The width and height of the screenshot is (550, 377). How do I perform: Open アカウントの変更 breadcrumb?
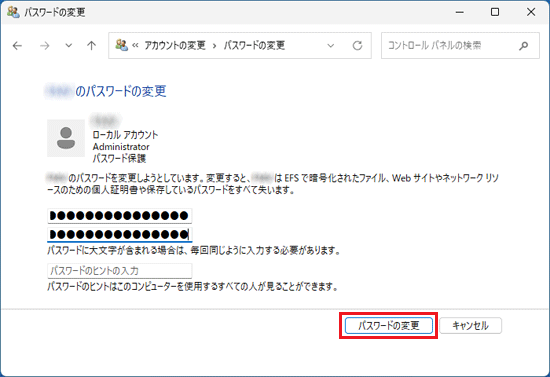175,45
